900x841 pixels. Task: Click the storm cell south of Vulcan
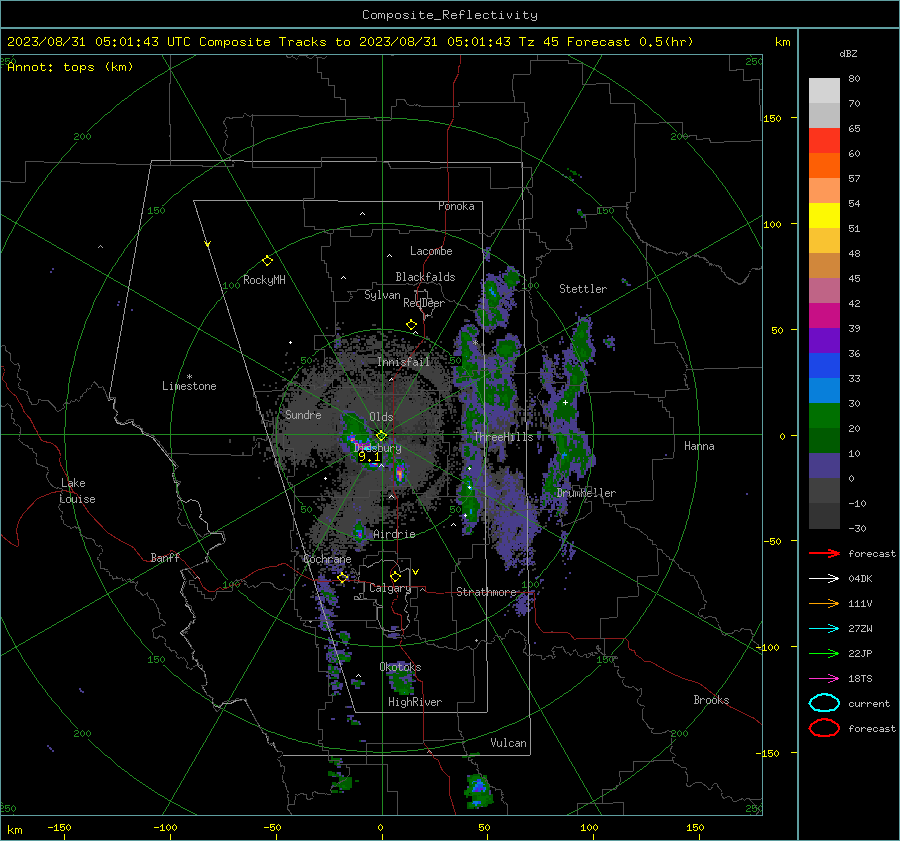478,791
